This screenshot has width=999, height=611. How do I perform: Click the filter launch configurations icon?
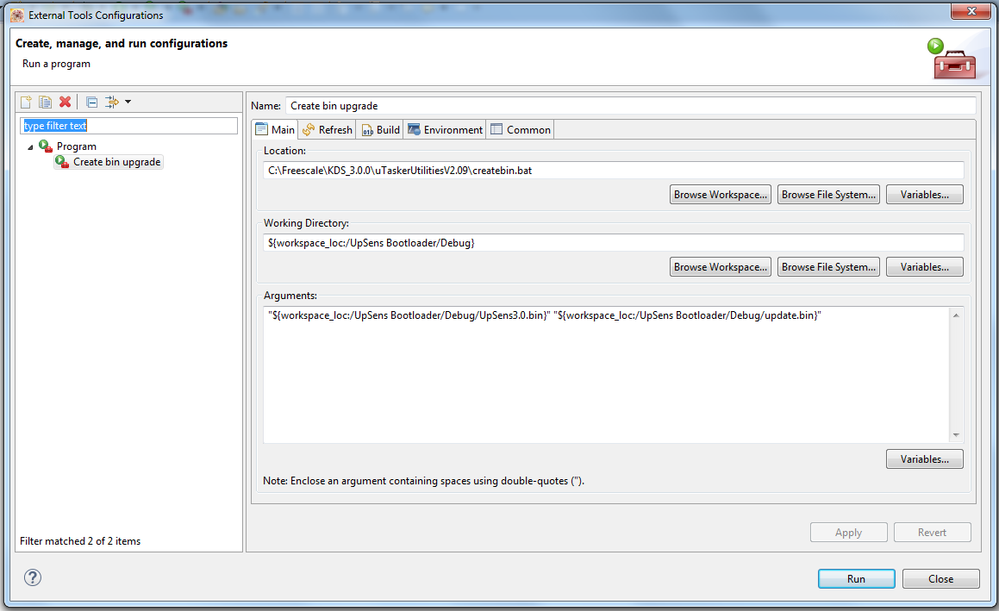[x=111, y=102]
